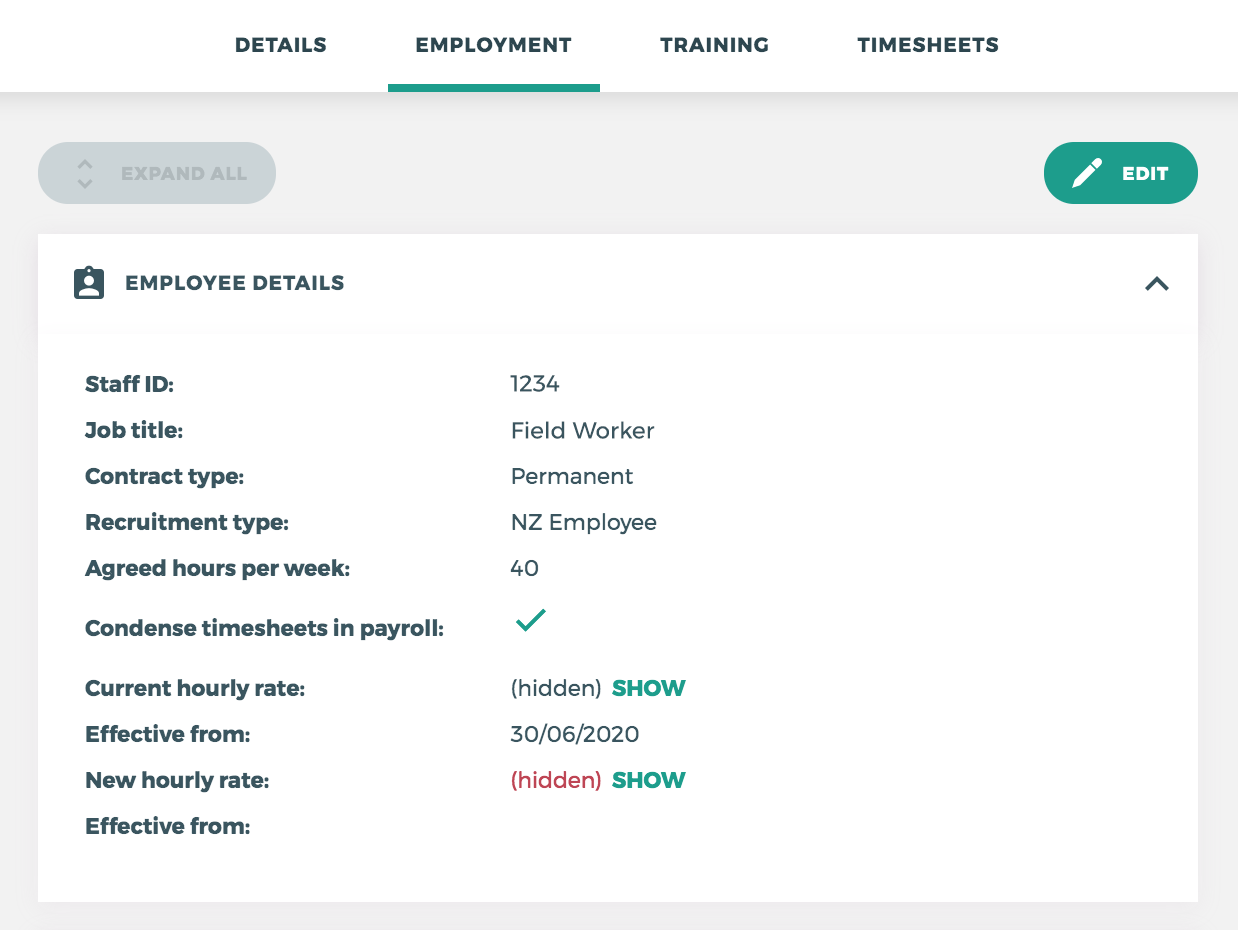The height and width of the screenshot is (930, 1238).
Task: Switch to the Training tab
Action: pos(714,45)
